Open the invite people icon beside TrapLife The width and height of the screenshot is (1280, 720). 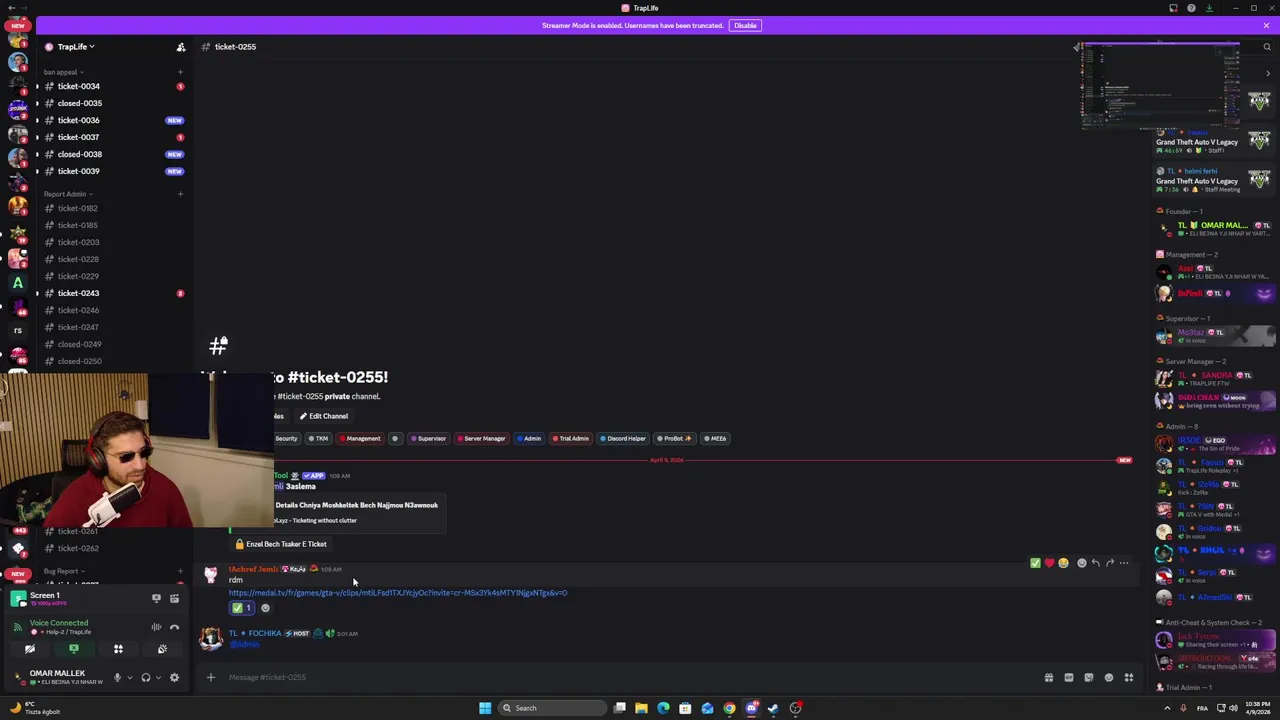(181, 47)
